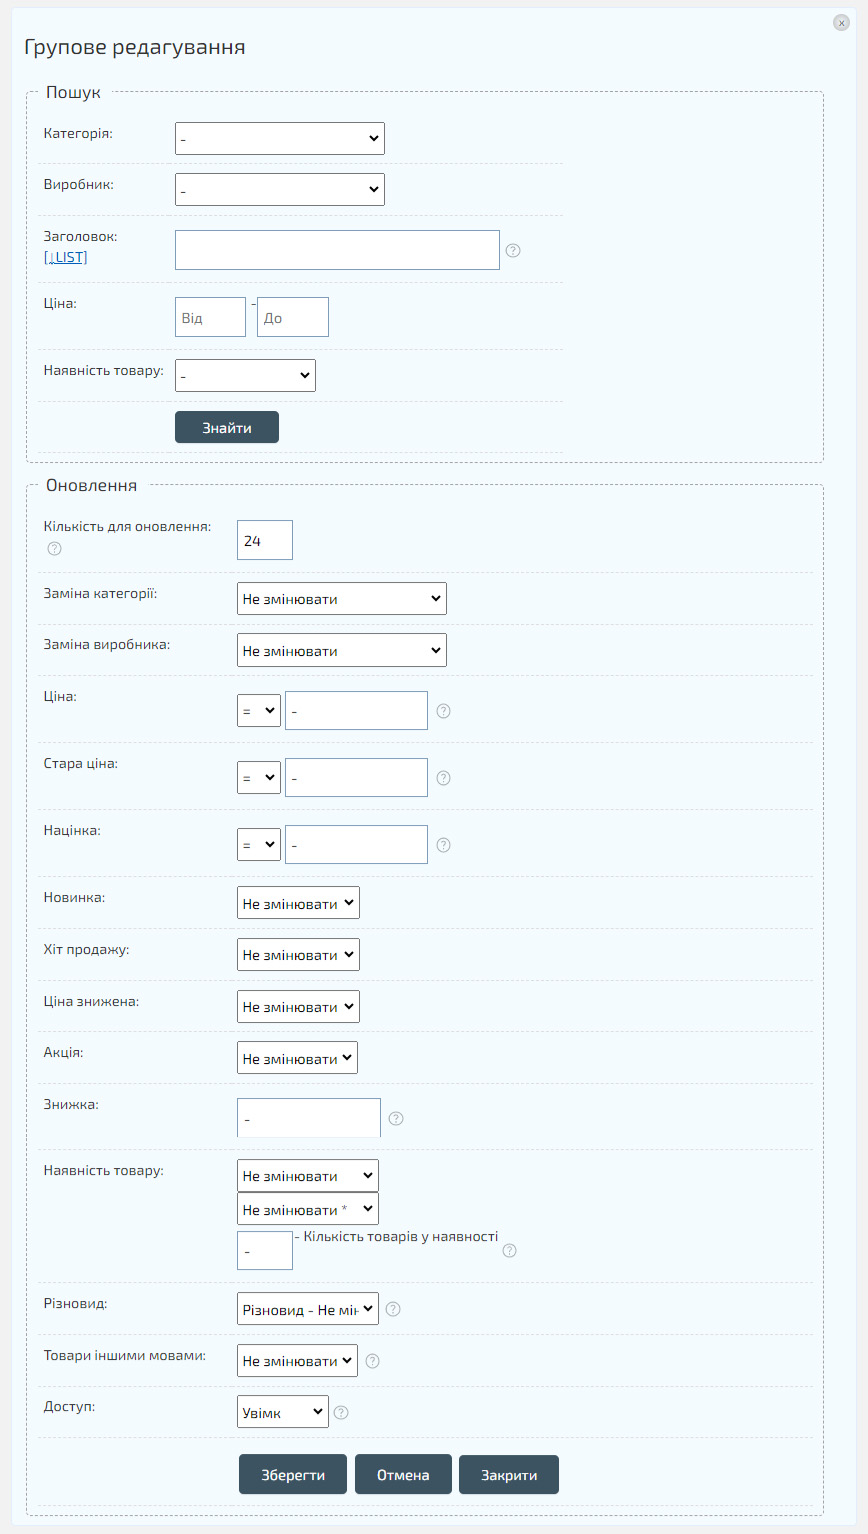Open the Новинка dropdown
868x1534 pixels.
[298, 903]
